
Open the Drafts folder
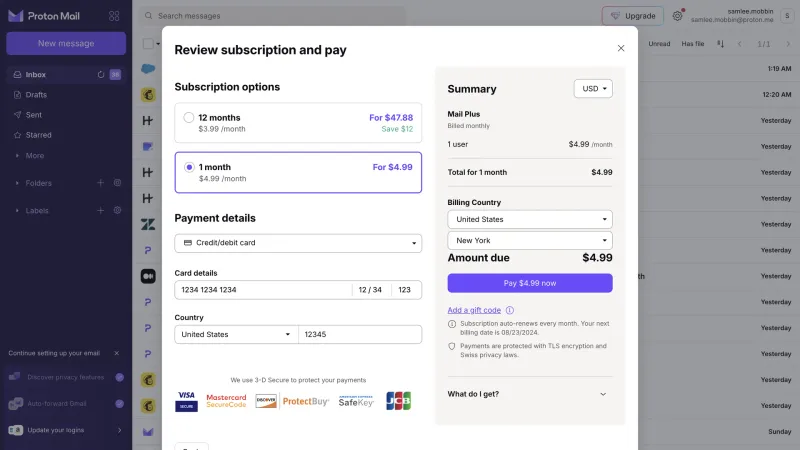click(x=36, y=95)
